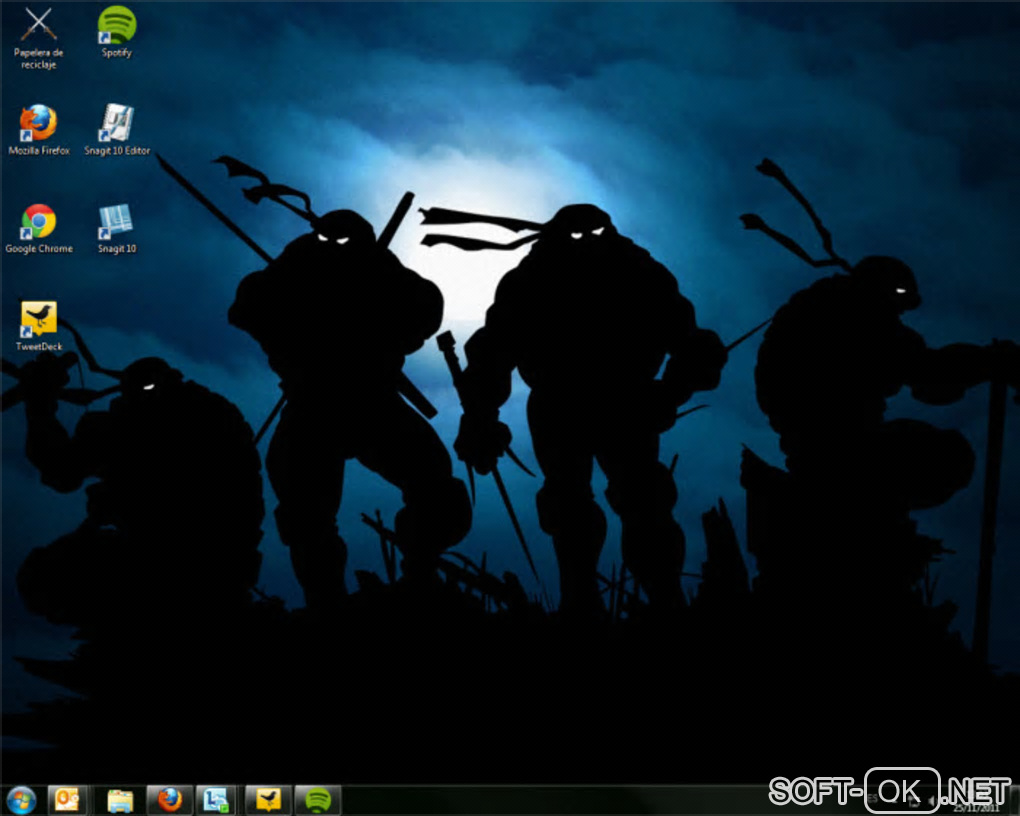Screen dimensions: 1020x816
Task: Switch to TweetDeck in the taskbar
Action: [x=268, y=800]
